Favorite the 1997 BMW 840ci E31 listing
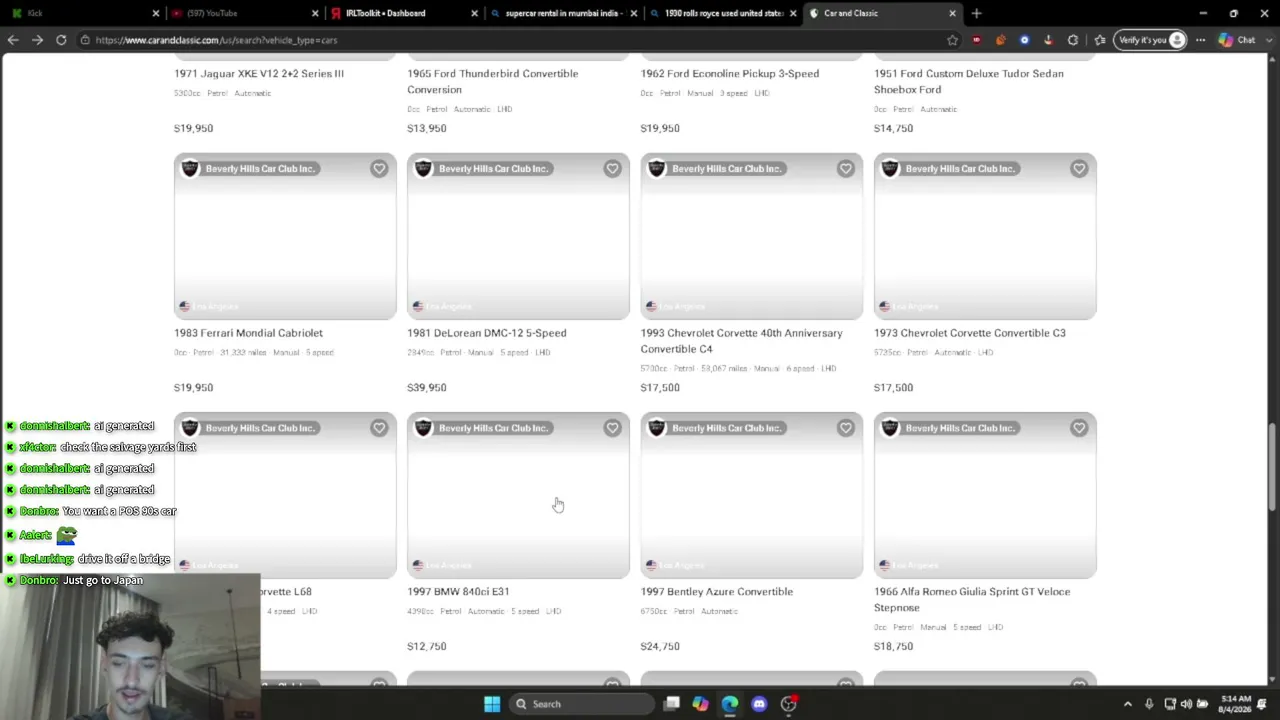 pos(612,428)
